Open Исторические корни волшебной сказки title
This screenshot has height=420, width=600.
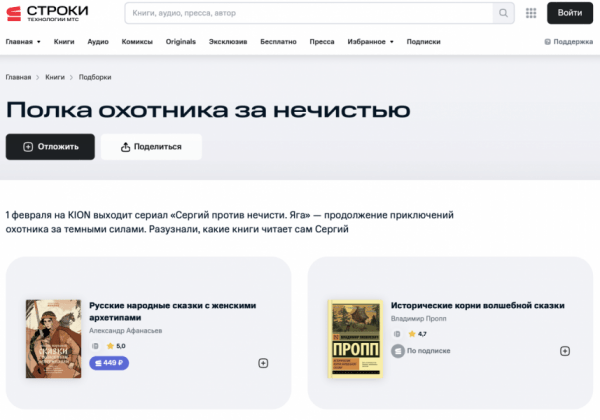coord(478,305)
